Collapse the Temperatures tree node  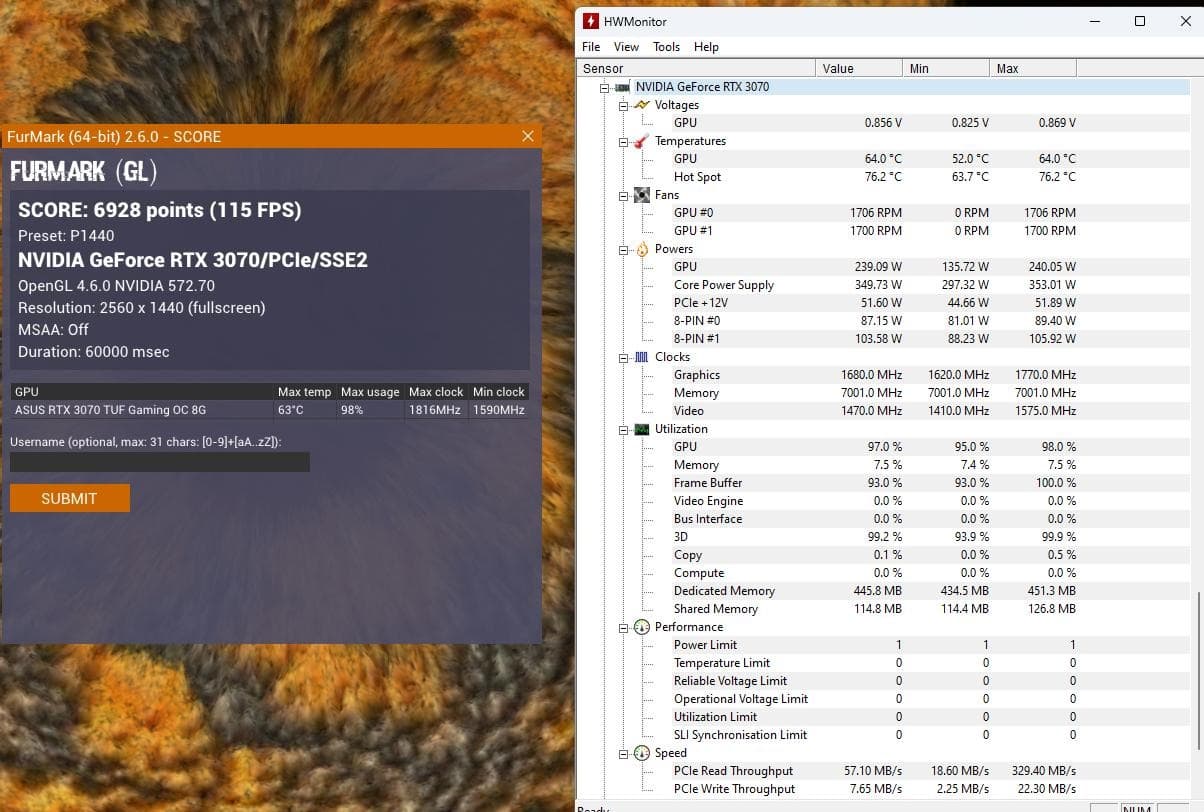624,141
